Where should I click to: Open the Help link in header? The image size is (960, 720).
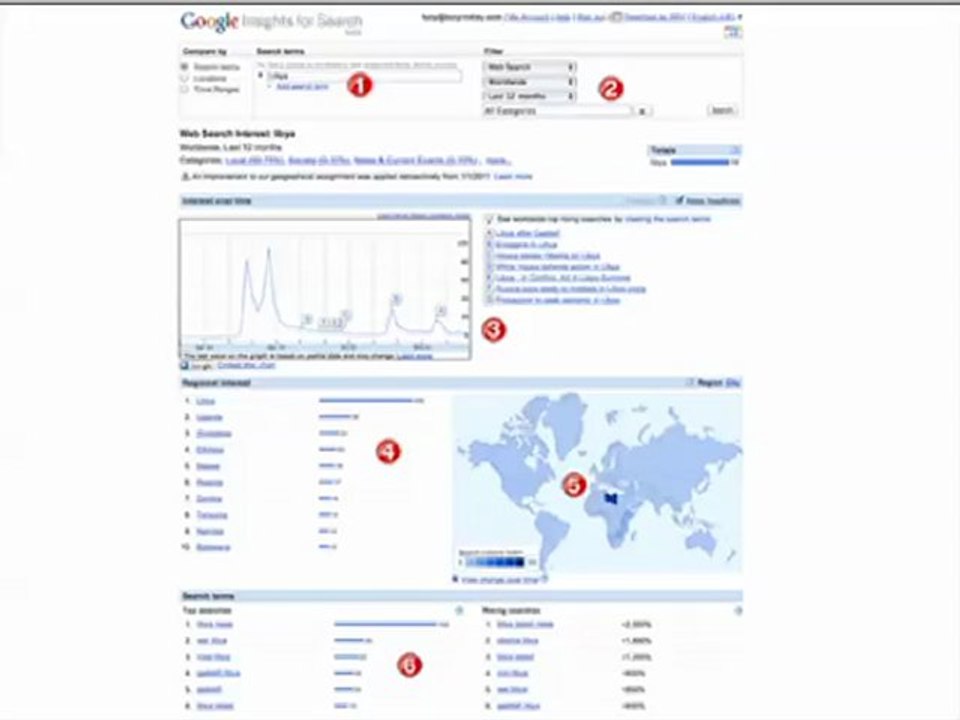tap(563, 17)
